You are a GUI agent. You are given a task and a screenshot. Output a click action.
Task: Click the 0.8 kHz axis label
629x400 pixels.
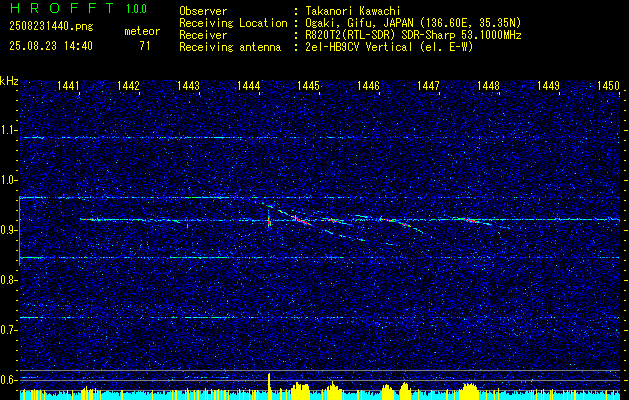coord(8,280)
